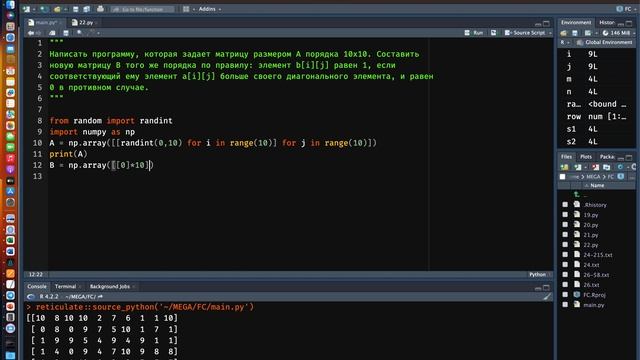Expand Import Dataset dropdown arrow
This screenshot has width=640, height=360.
596,33
